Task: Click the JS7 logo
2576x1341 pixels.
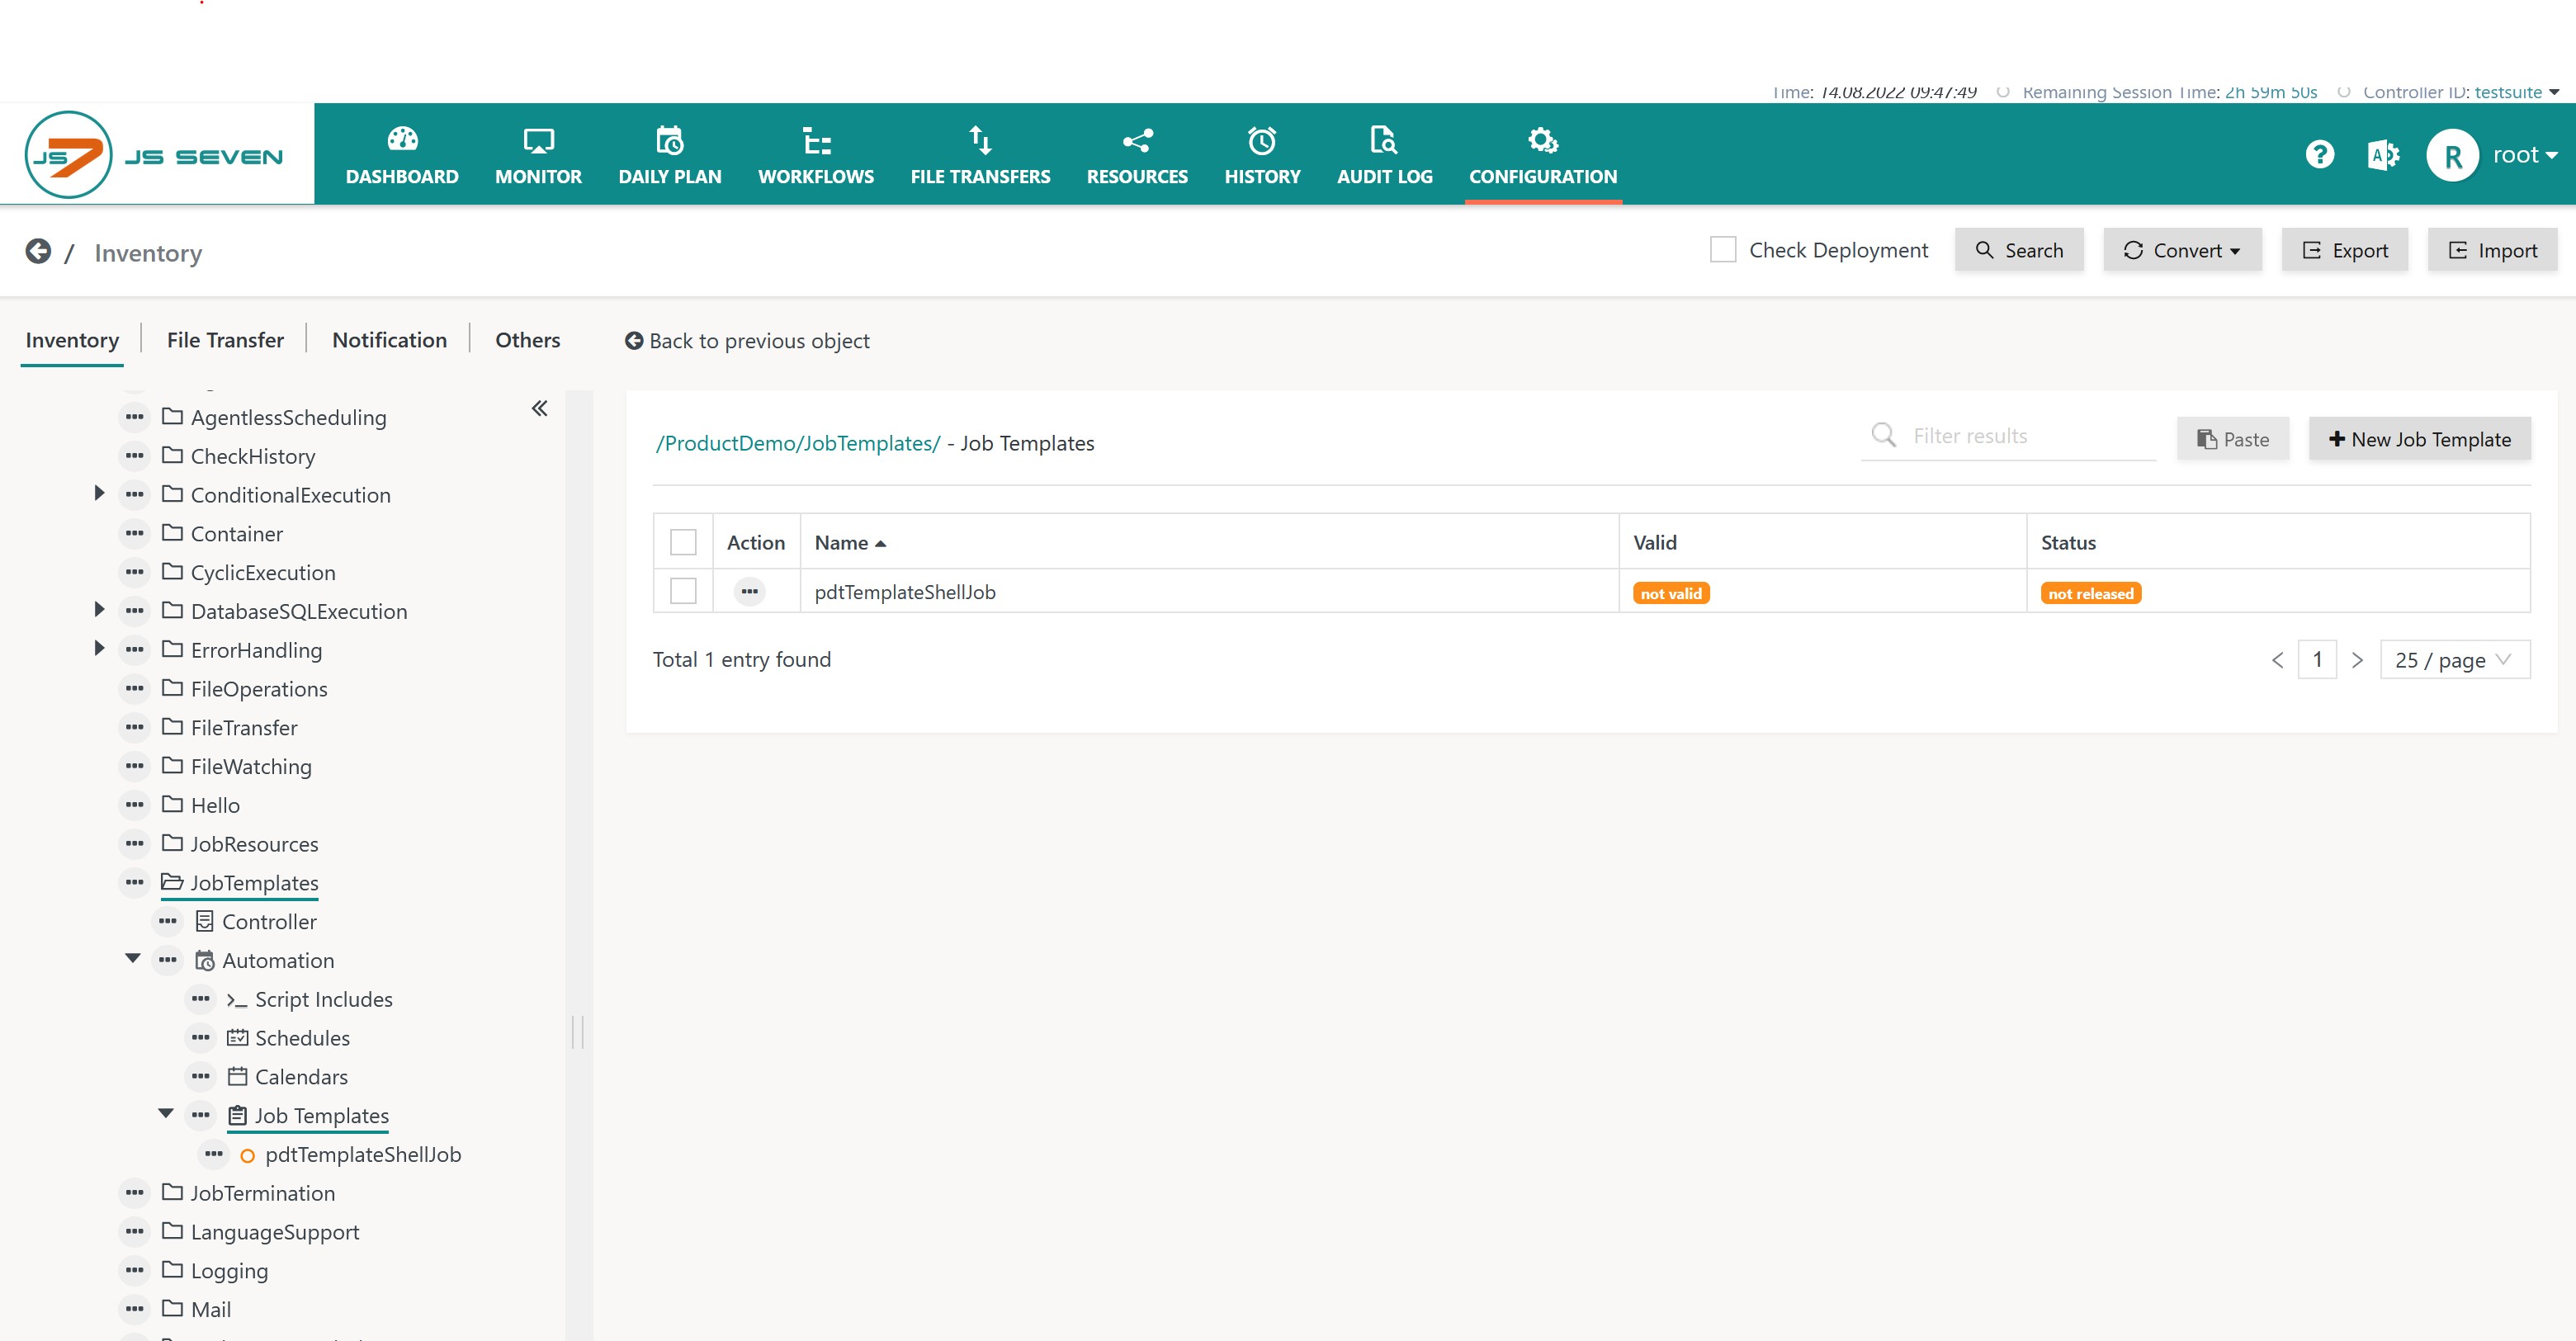Action: tap(155, 154)
